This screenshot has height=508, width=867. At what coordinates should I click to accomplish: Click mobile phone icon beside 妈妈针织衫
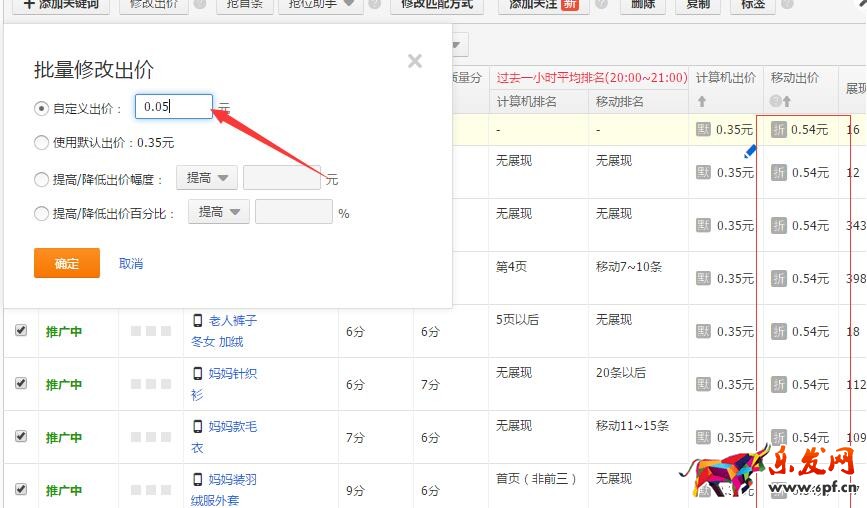tap(198, 373)
